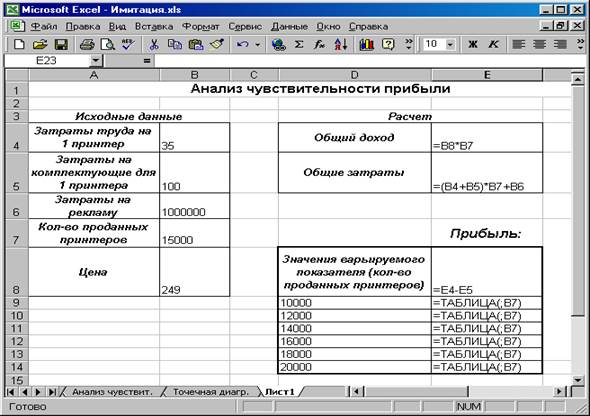Select cell containing formula =E4-E5
The height and width of the screenshot is (416, 590).
coord(487,272)
